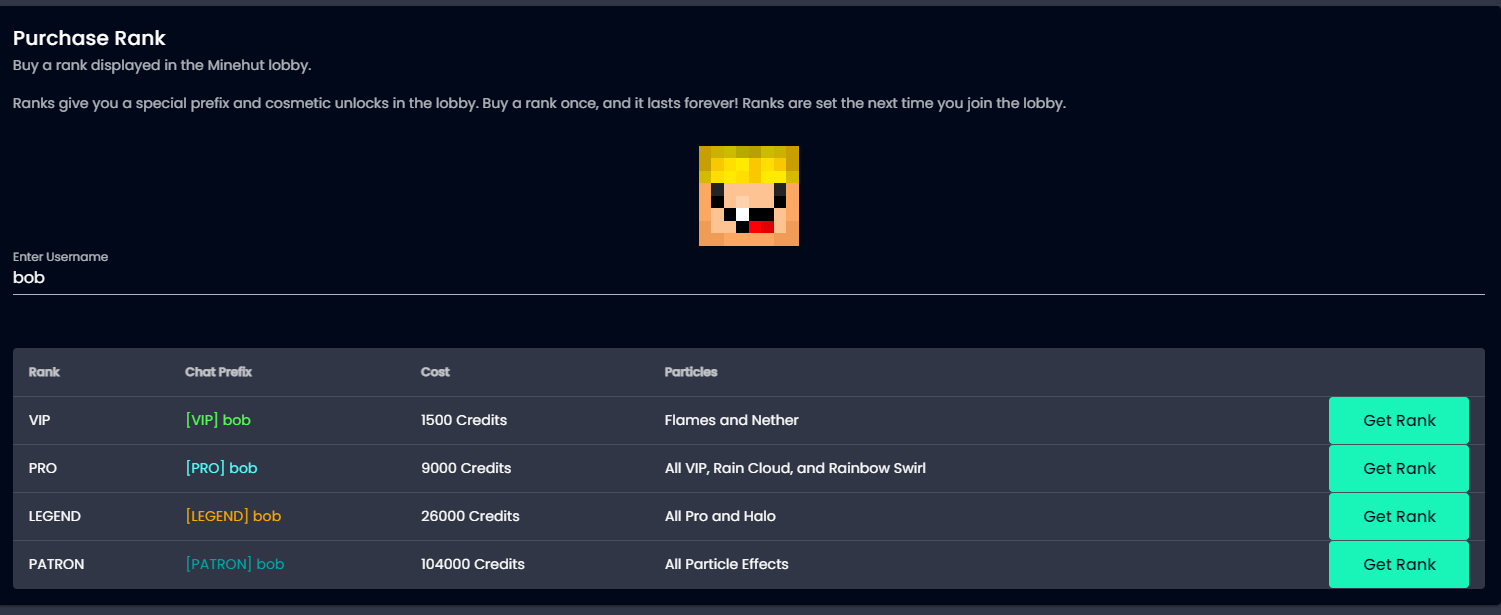The image size is (1501, 615).
Task: Click the Enter Username label
Action: (60, 257)
